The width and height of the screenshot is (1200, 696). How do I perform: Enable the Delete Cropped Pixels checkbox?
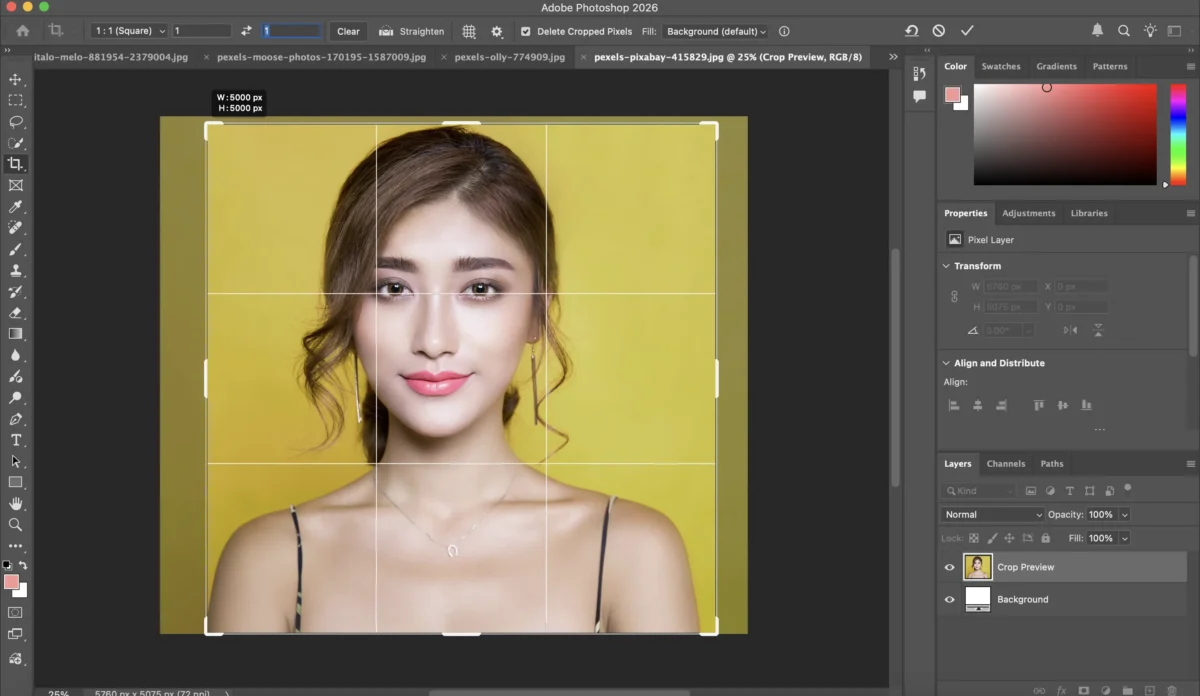pos(525,31)
